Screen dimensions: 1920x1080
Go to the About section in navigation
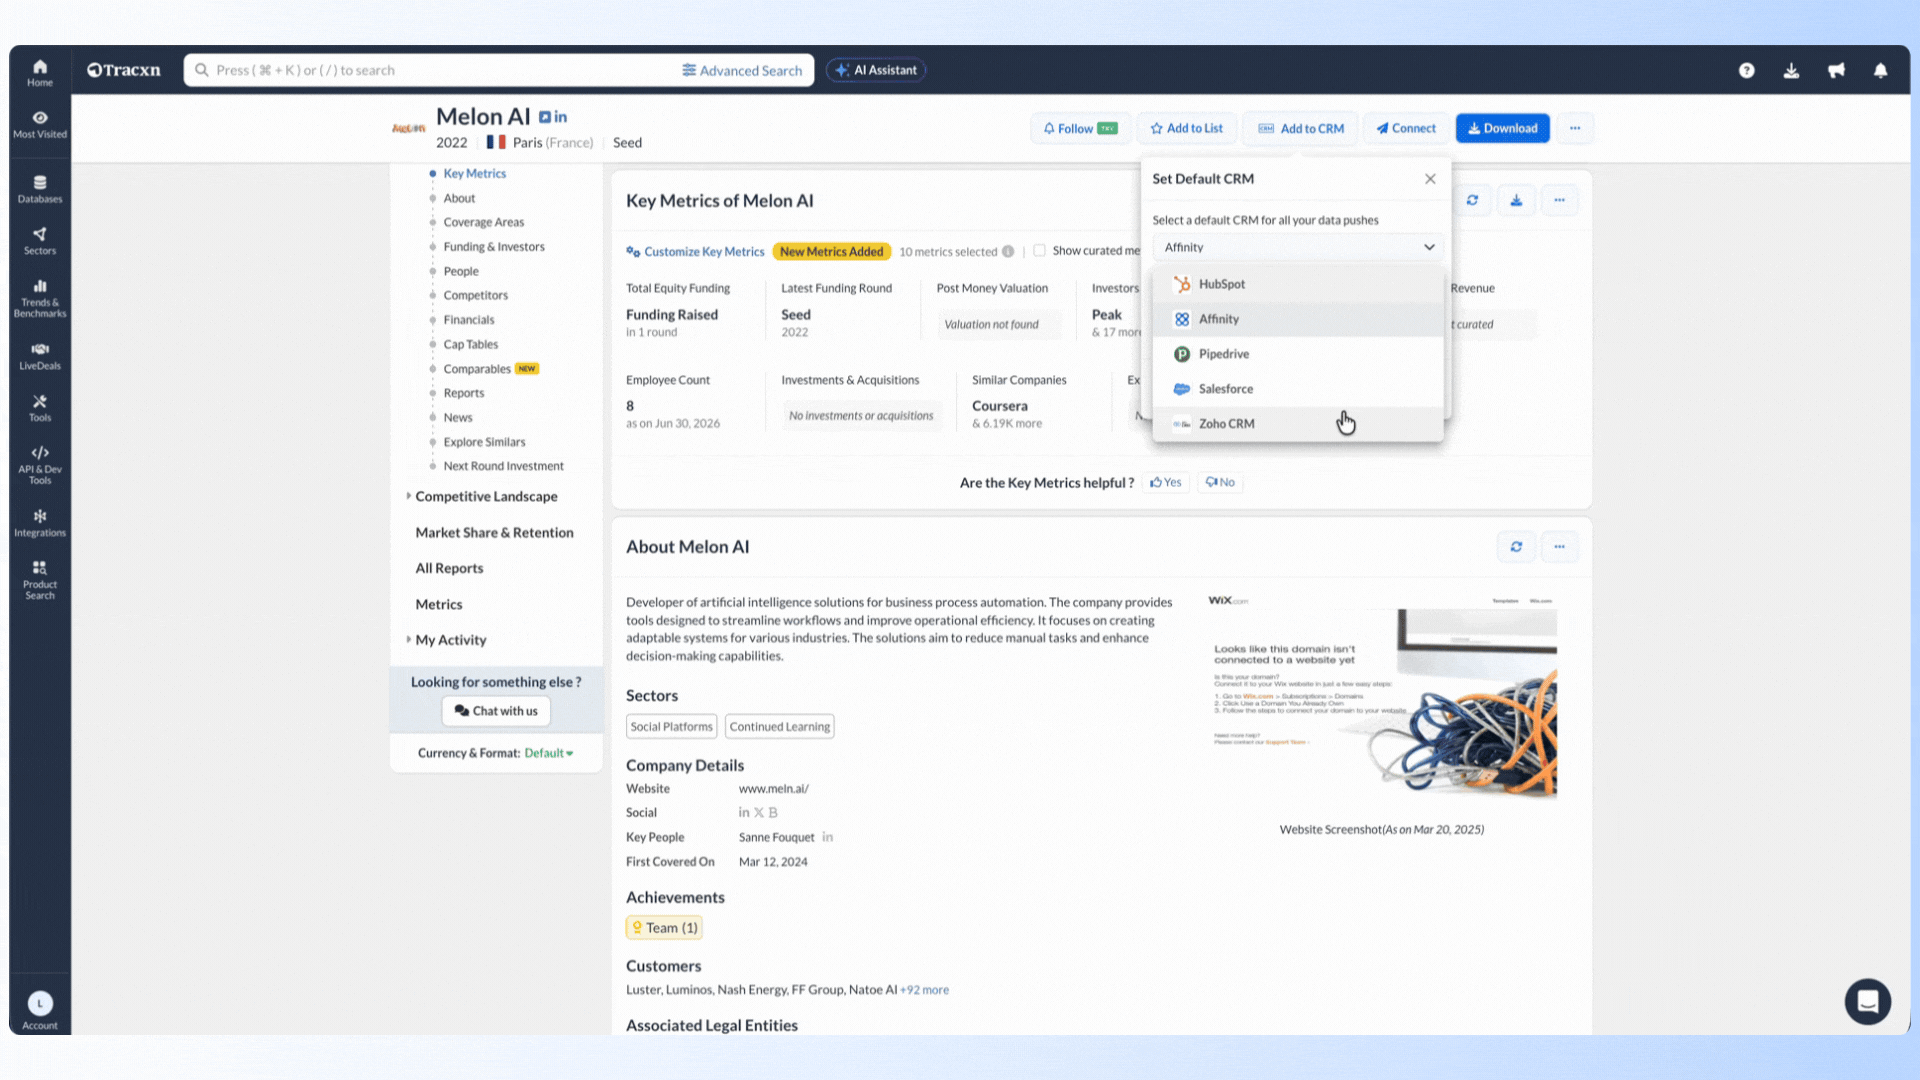click(459, 198)
